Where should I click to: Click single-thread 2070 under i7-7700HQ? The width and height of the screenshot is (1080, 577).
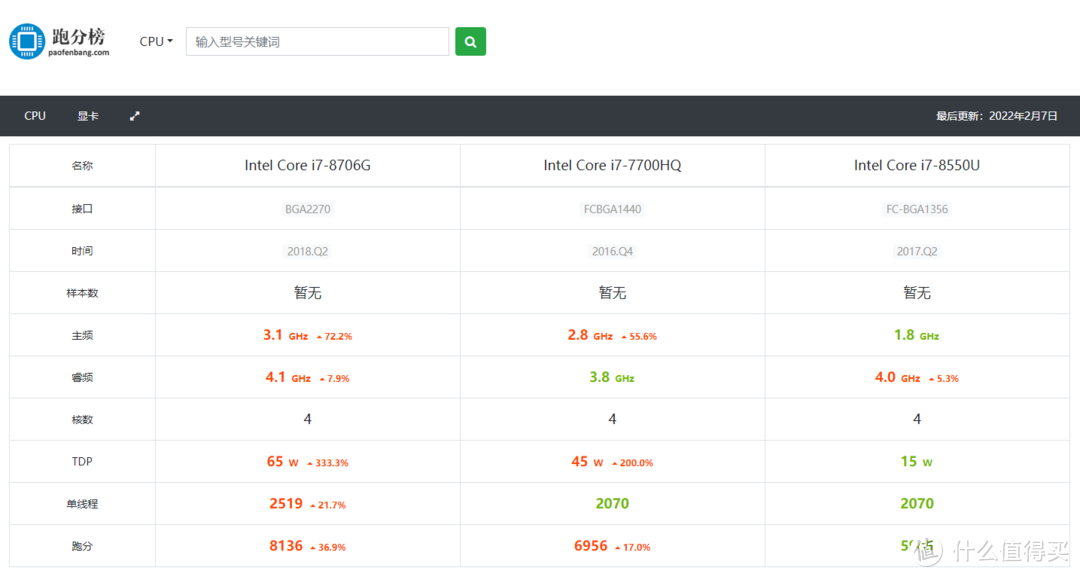612,504
